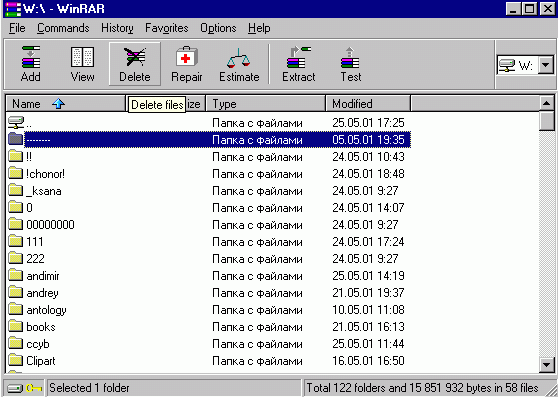
Task: Maximize the WinRAR window
Action: pyautogui.click(x=529, y=9)
